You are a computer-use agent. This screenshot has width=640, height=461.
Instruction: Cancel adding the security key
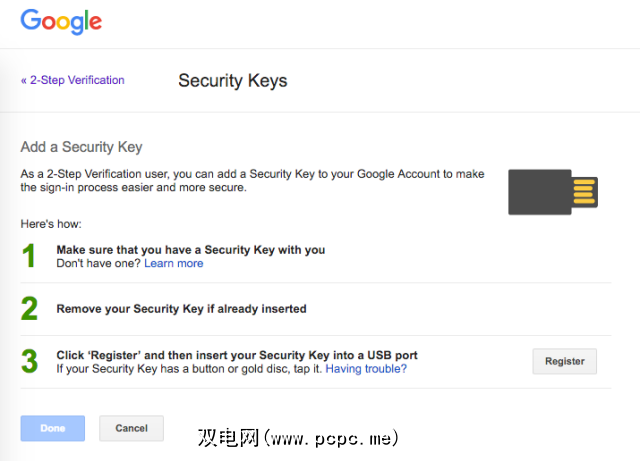pos(131,428)
